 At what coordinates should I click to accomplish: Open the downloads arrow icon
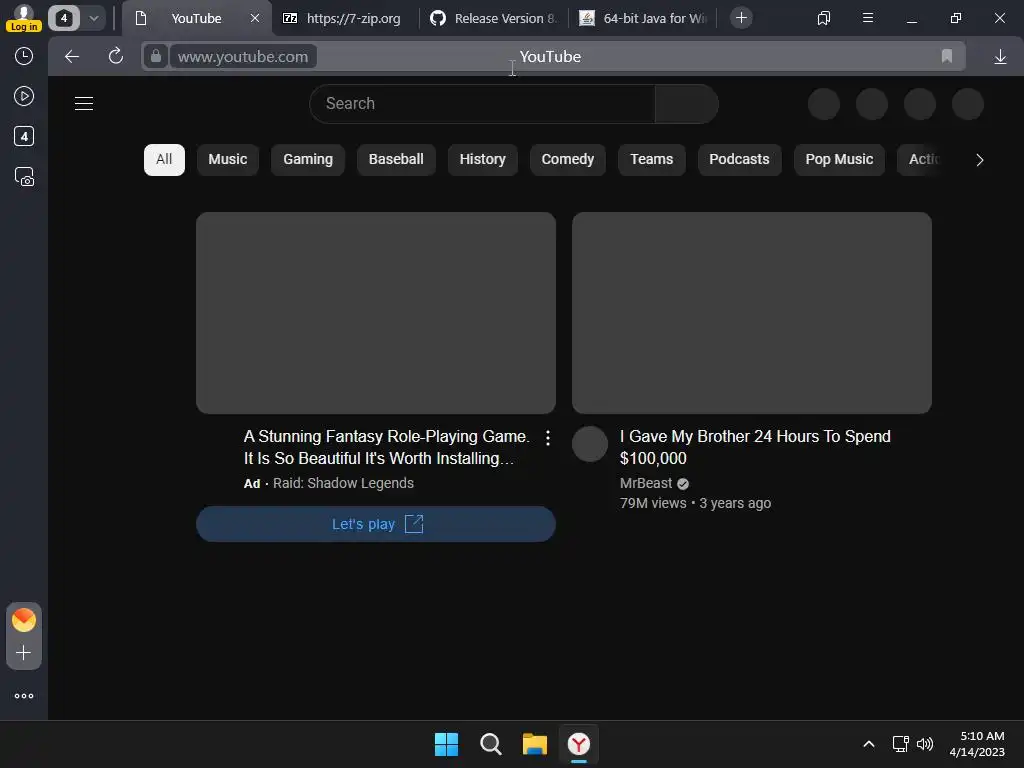[1000, 57]
